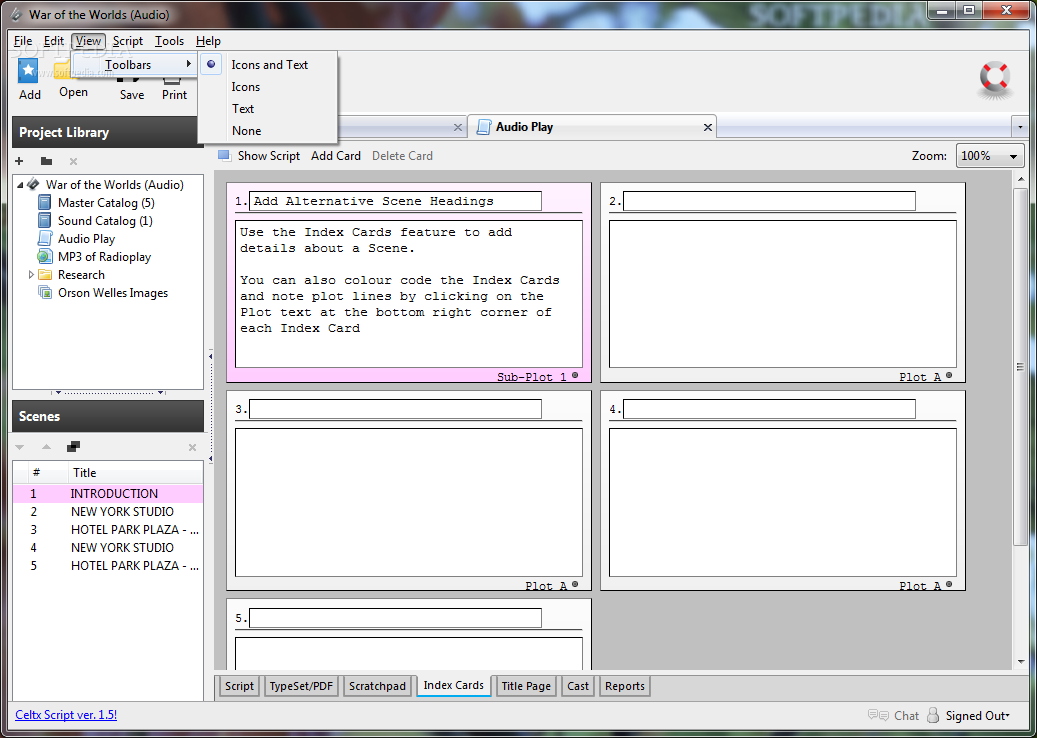Select scene 2 NEW YORK STUDIO row
The width and height of the screenshot is (1037, 738).
coord(108,512)
